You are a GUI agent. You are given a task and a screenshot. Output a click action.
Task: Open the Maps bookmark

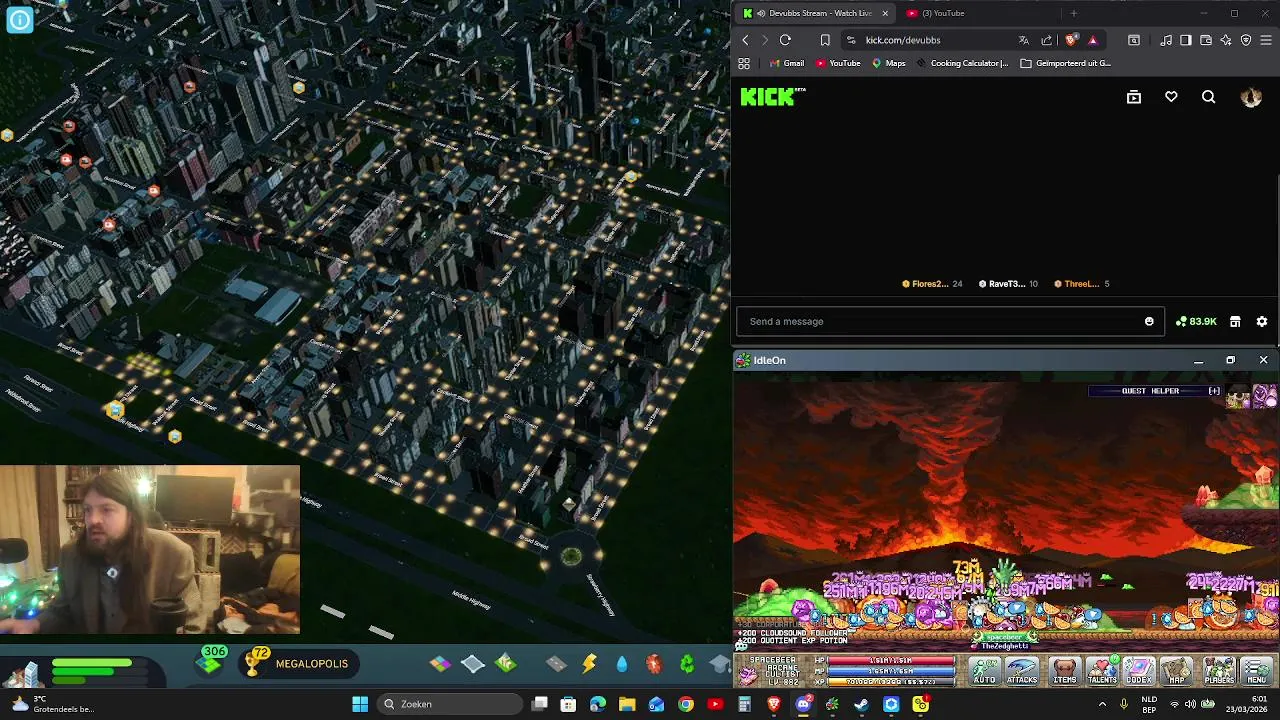click(x=888, y=63)
